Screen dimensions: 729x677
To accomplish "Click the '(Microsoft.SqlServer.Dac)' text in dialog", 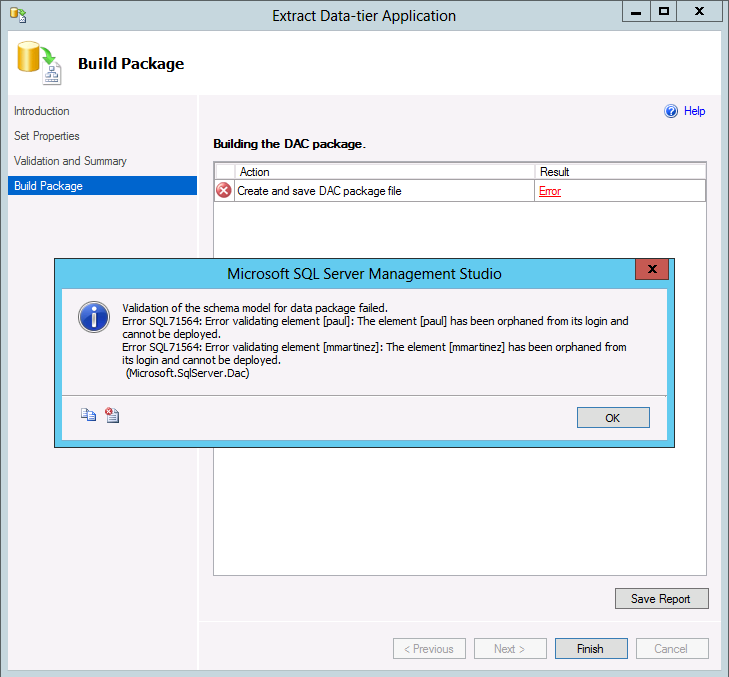I will [187, 373].
